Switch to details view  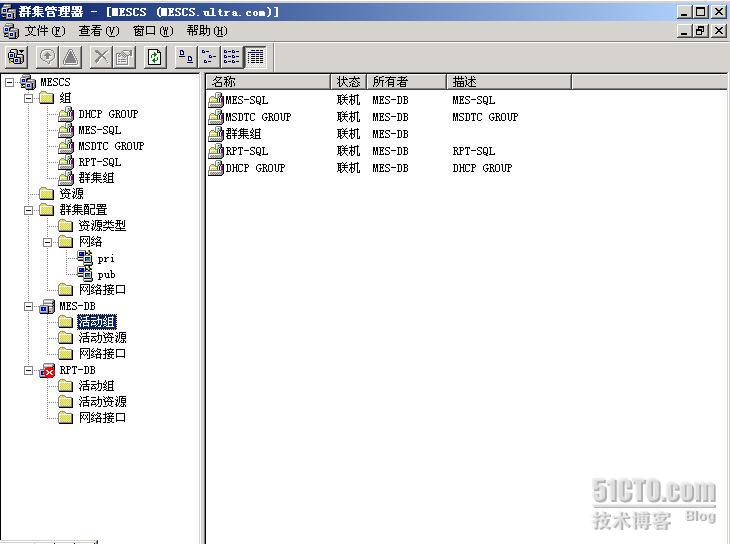[255, 57]
